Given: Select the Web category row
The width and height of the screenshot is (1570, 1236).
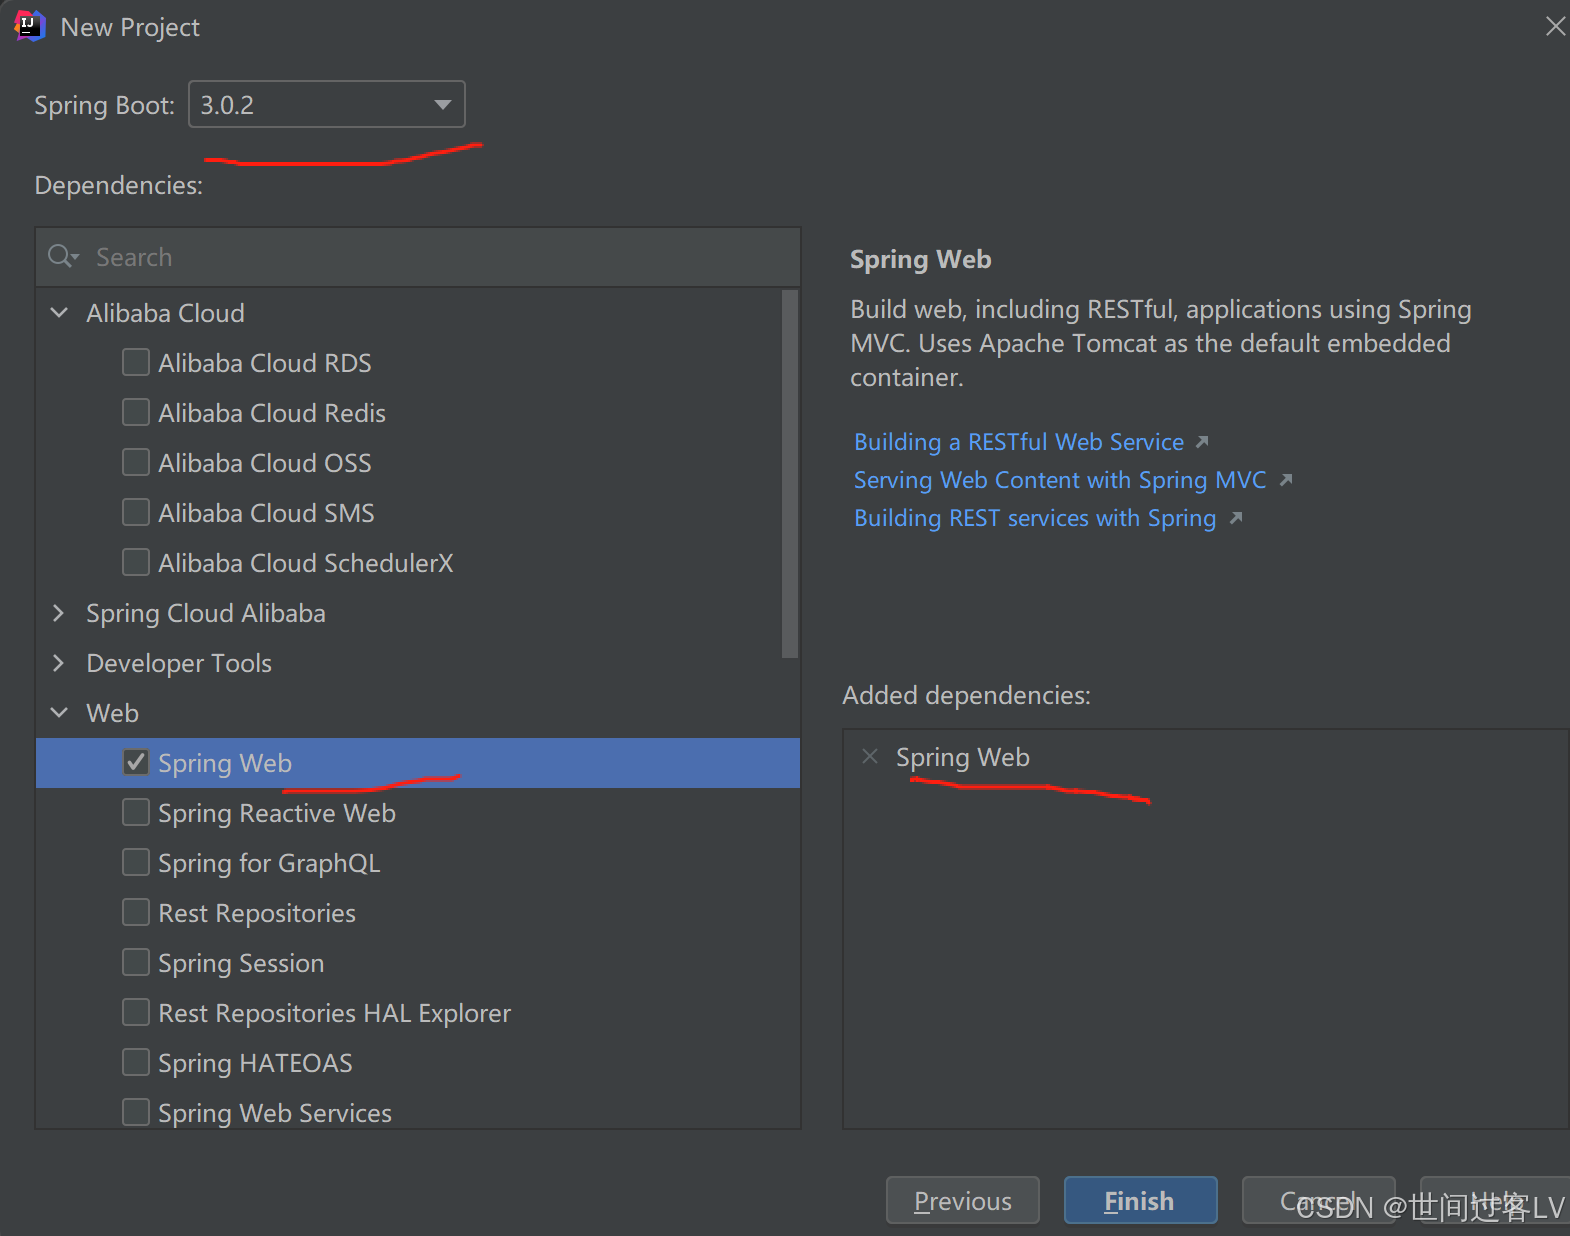Looking at the screenshot, I should point(418,713).
